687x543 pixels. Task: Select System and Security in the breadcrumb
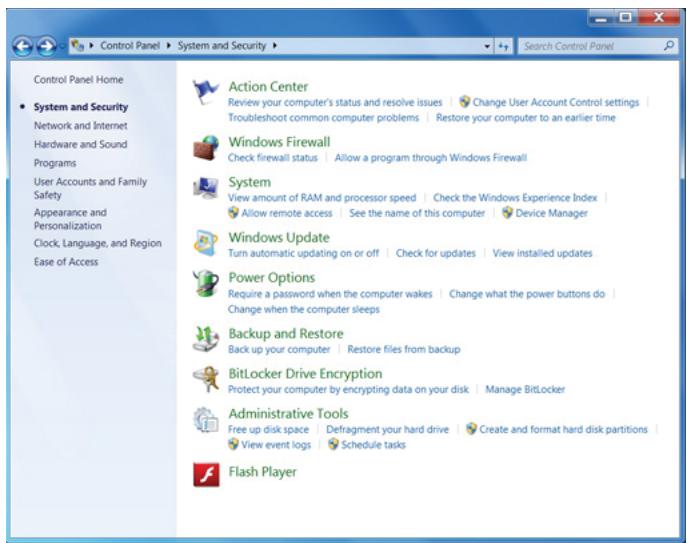click(222, 46)
